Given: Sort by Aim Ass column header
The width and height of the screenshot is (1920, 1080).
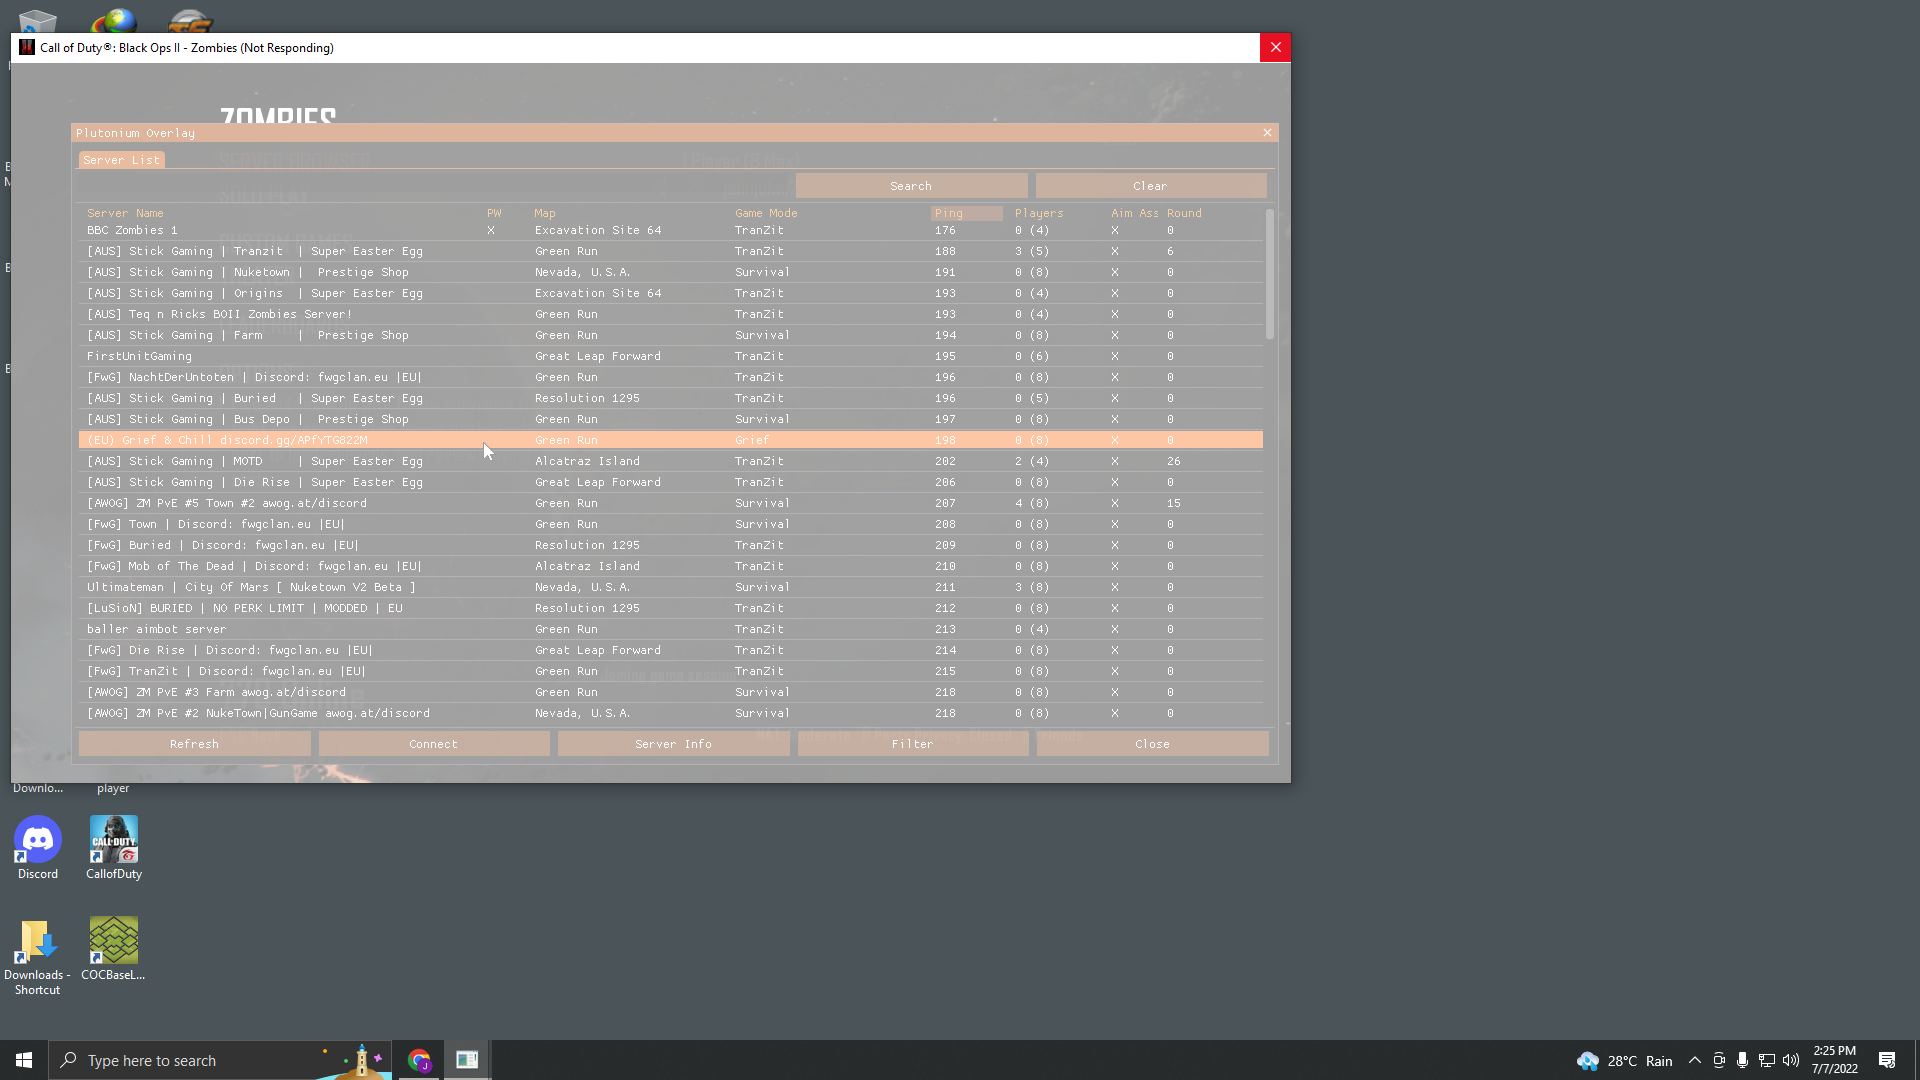Looking at the screenshot, I should point(1135,213).
